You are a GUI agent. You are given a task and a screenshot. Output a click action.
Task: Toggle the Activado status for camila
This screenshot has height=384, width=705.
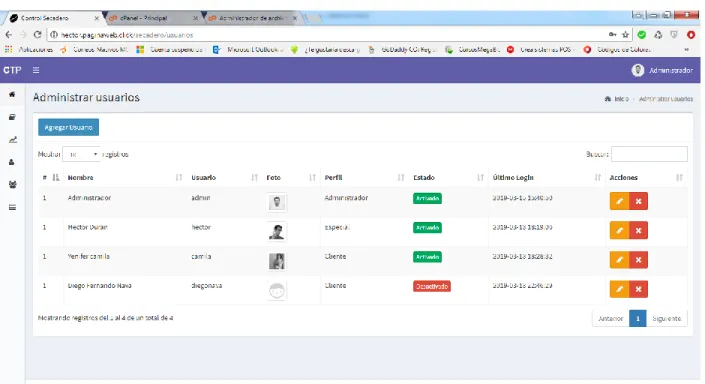(x=427, y=257)
